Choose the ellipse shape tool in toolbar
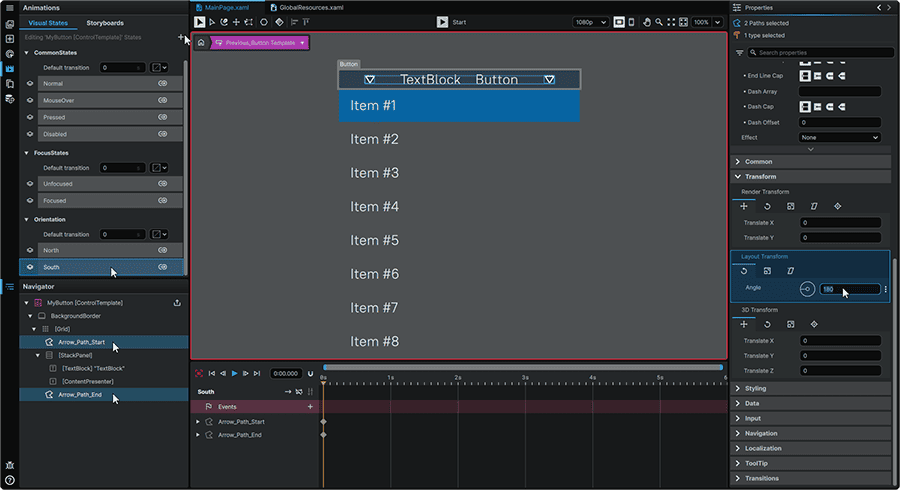Image resolution: width=900 pixels, height=490 pixels. coord(263,22)
